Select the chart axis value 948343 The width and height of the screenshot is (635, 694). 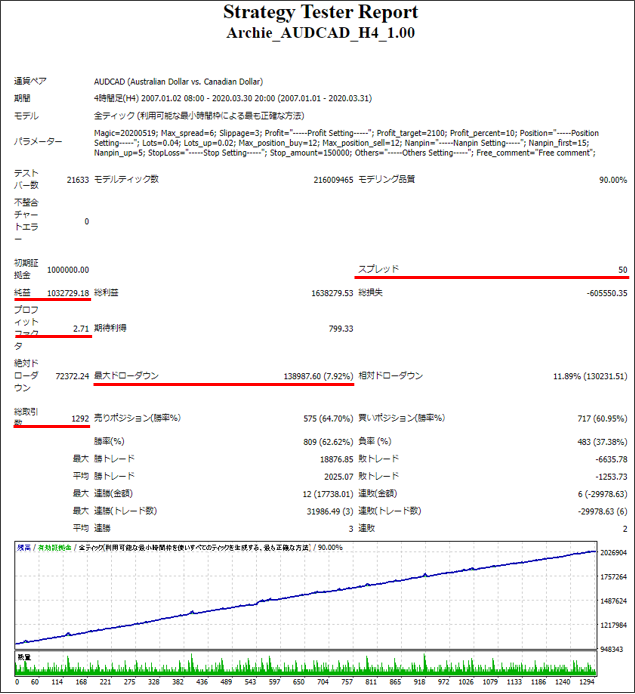[611, 649]
